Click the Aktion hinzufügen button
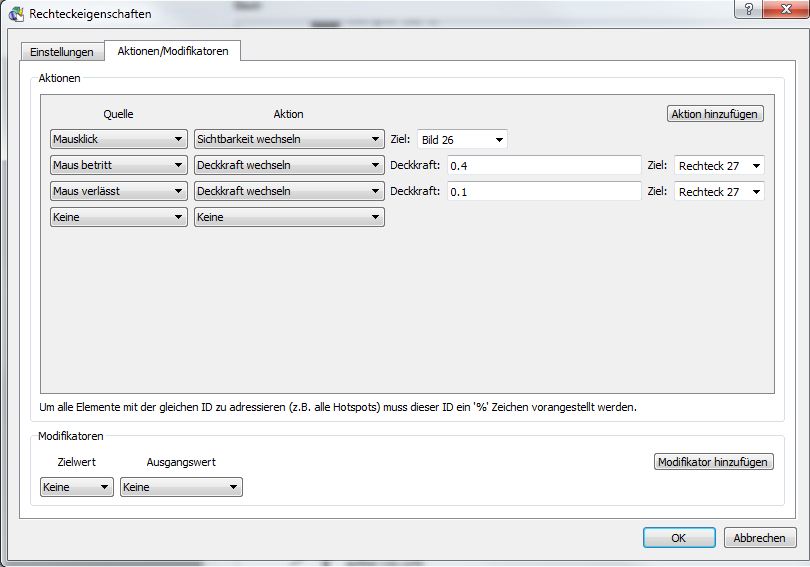The width and height of the screenshot is (810, 567). pos(715,114)
